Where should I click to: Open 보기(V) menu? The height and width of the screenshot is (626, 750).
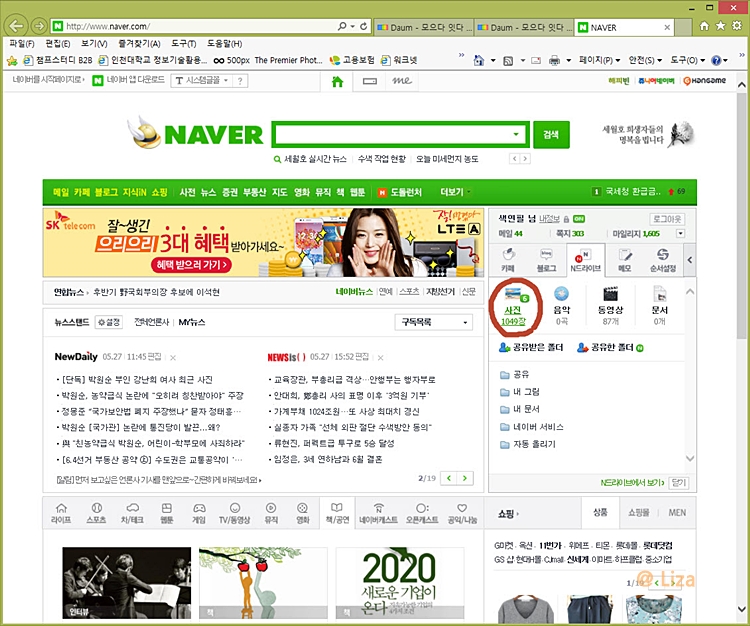point(94,44)
